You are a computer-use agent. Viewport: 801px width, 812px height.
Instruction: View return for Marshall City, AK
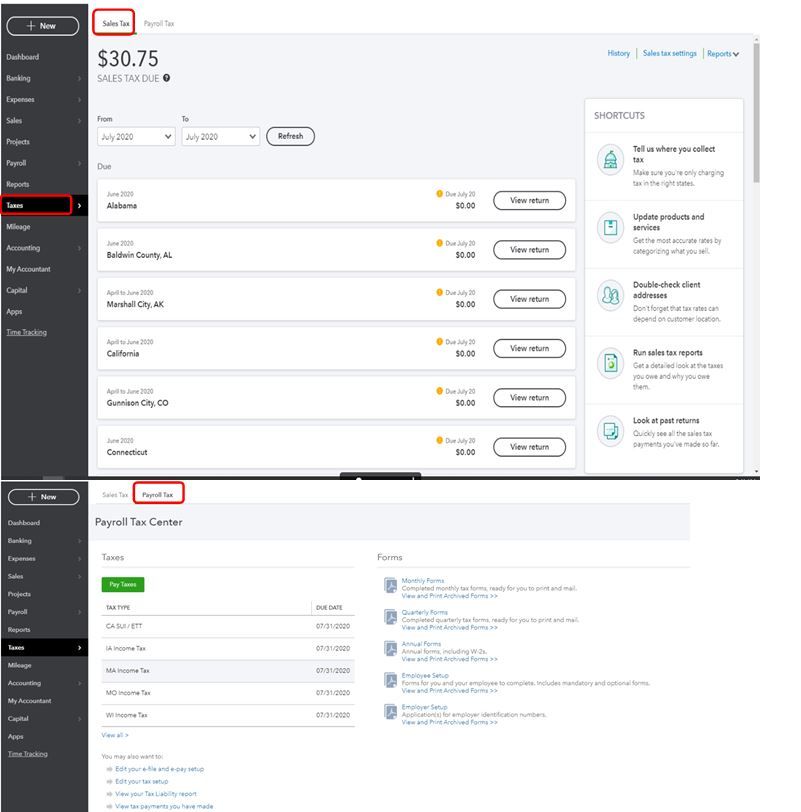point(529,299)
